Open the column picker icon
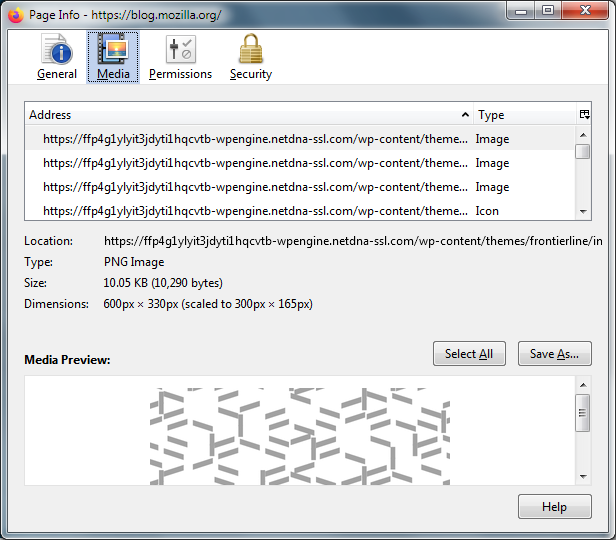The image size is (616, 540). click(x=584, y=115)
